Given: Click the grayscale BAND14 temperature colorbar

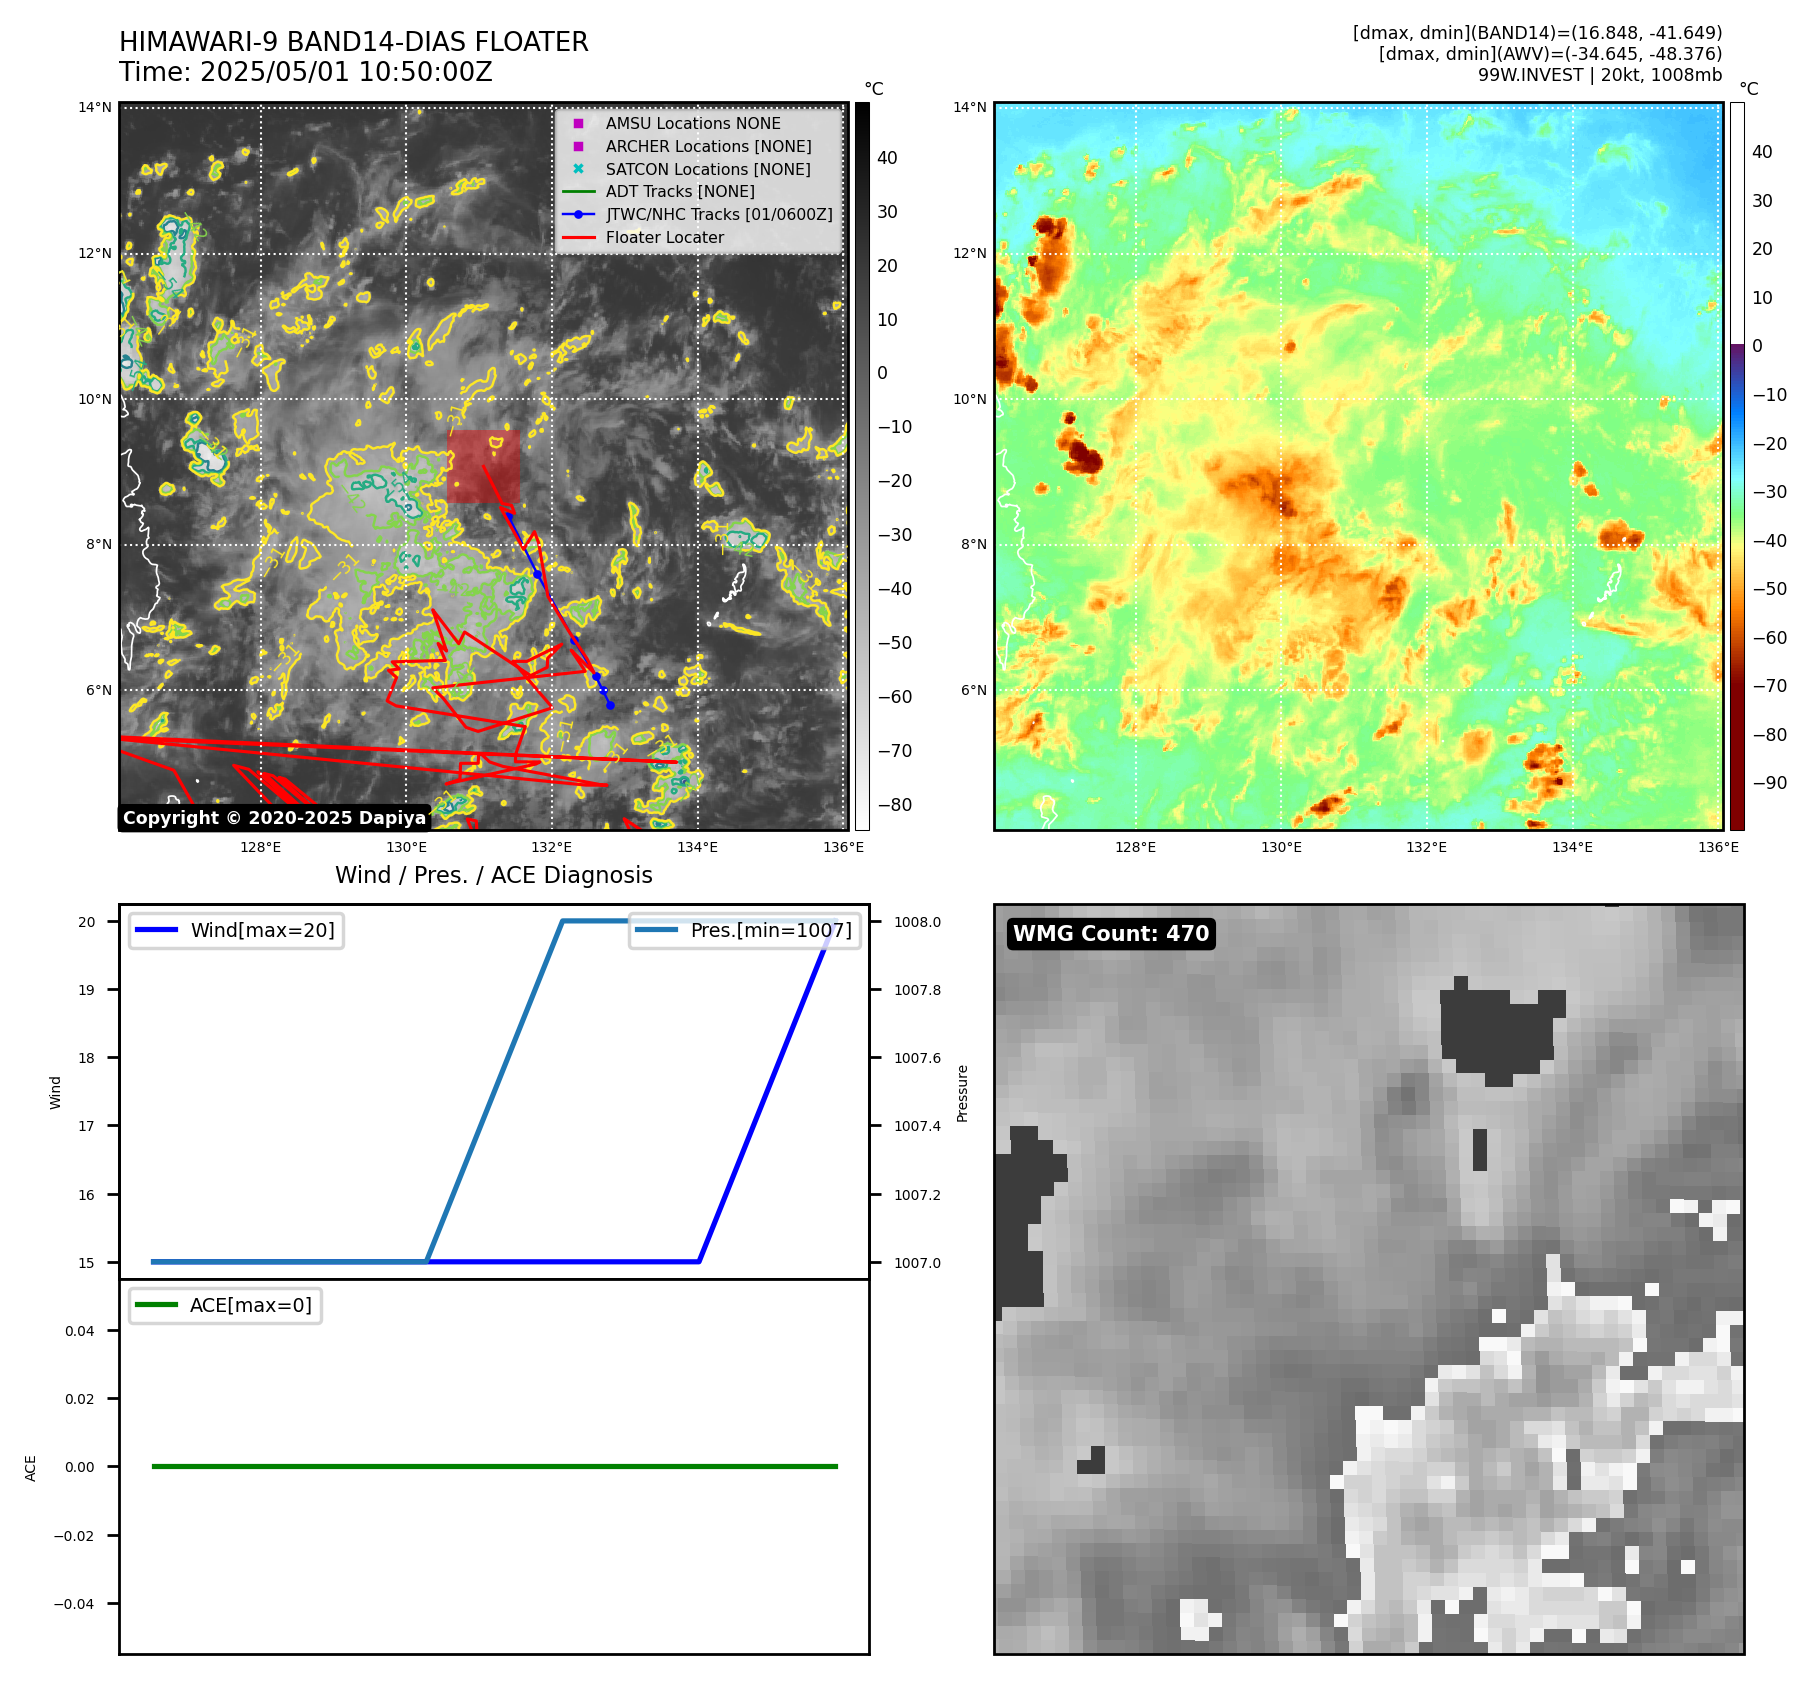Looking at the screenshot, I should (862, 466).
